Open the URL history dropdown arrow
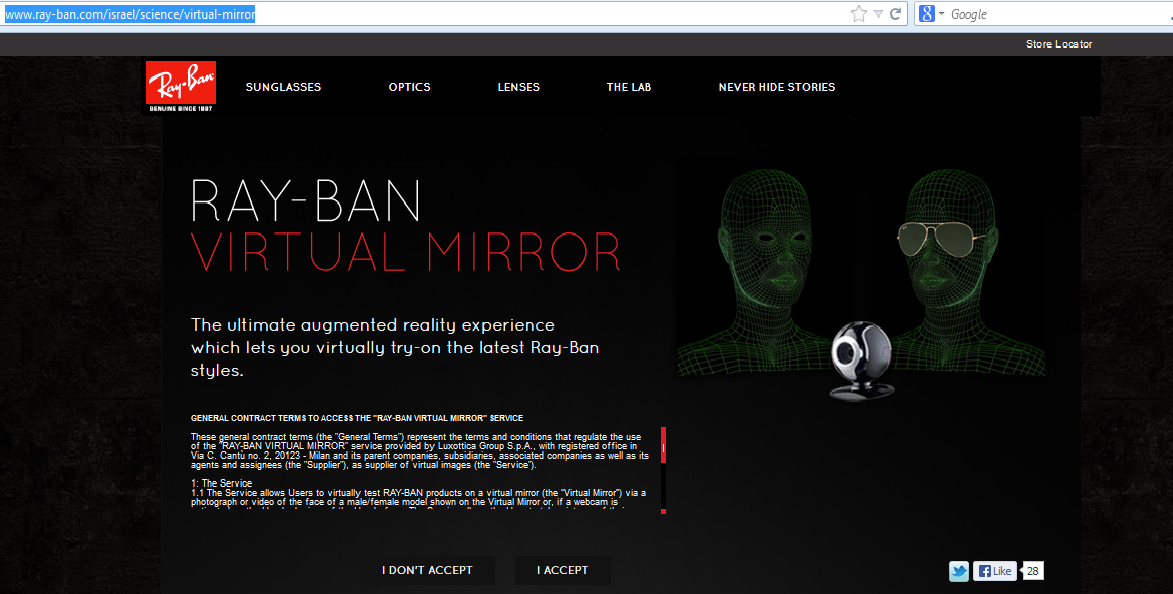1173x594 pixels. [x=878, y=14]
